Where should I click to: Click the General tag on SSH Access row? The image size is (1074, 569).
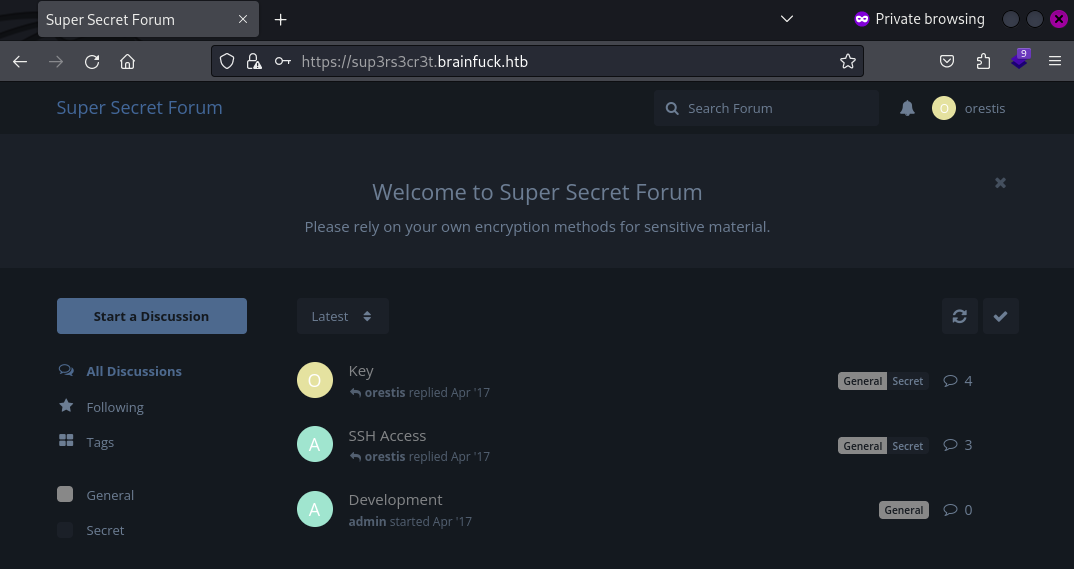click(862, 446)
